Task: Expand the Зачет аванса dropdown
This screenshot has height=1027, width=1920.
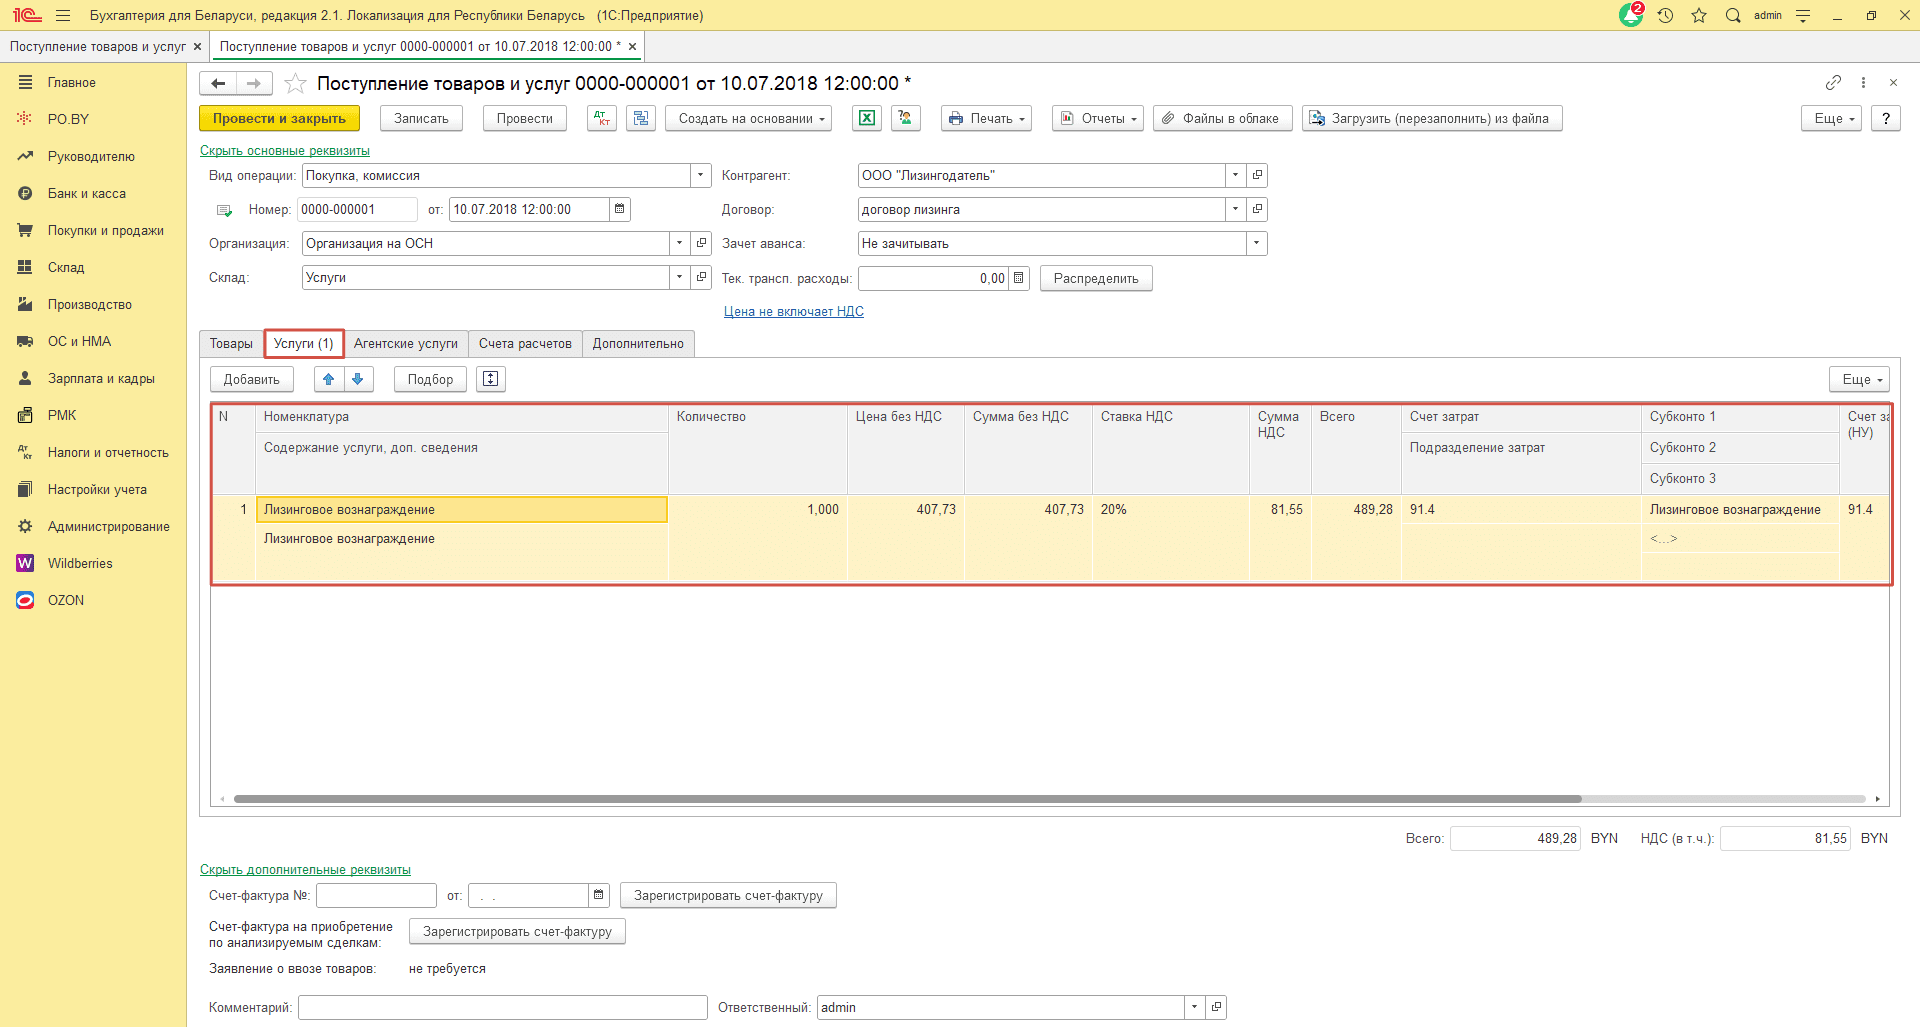Action: [x=1256, y=243]
